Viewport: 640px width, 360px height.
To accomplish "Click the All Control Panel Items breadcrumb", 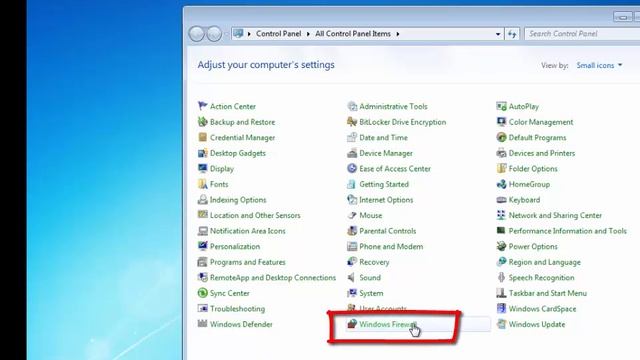I will pos(353,34).
